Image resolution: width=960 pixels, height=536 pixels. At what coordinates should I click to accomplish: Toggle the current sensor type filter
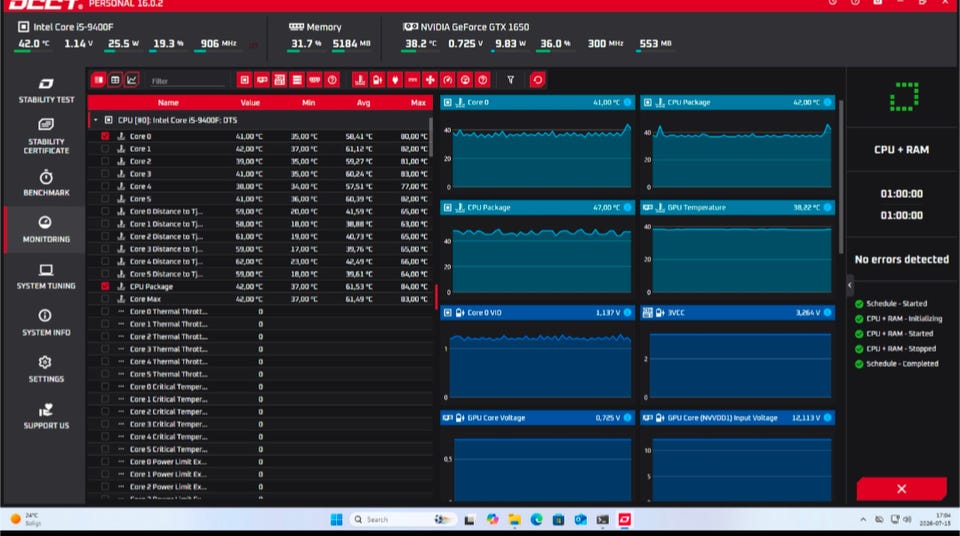(x=413, y=80)
